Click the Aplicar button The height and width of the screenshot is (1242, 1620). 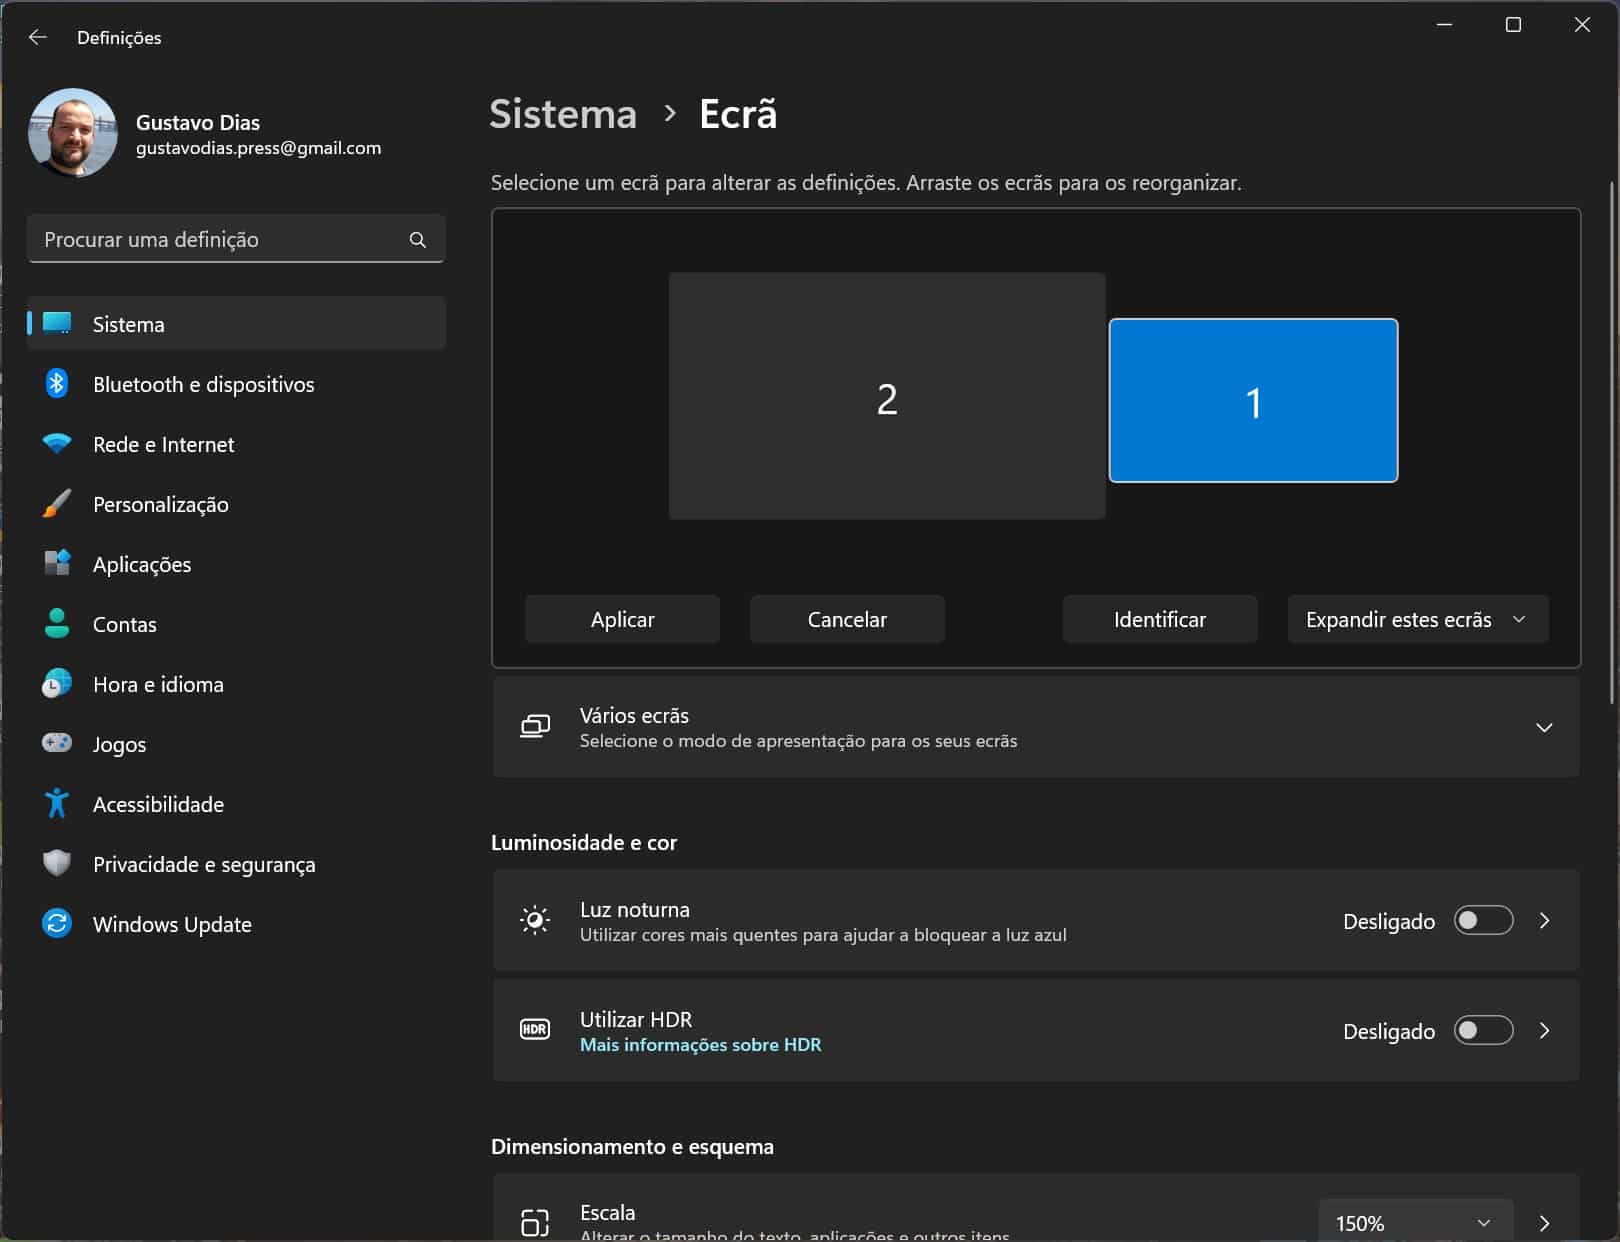click(622, 620)
